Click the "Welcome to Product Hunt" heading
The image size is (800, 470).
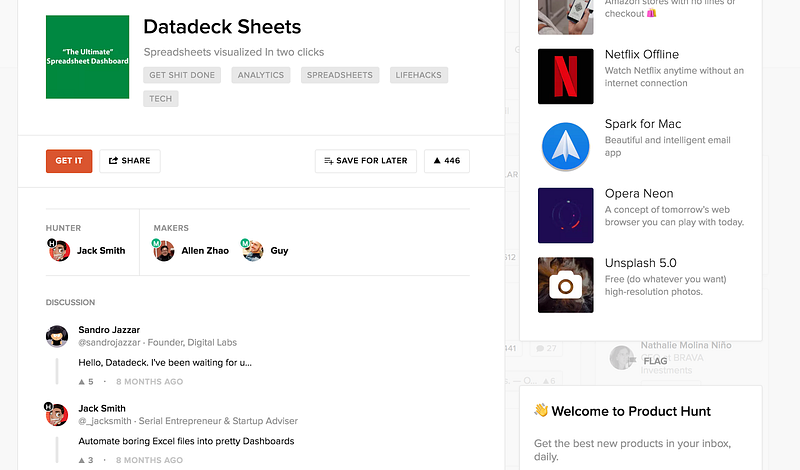click(631, 411)
